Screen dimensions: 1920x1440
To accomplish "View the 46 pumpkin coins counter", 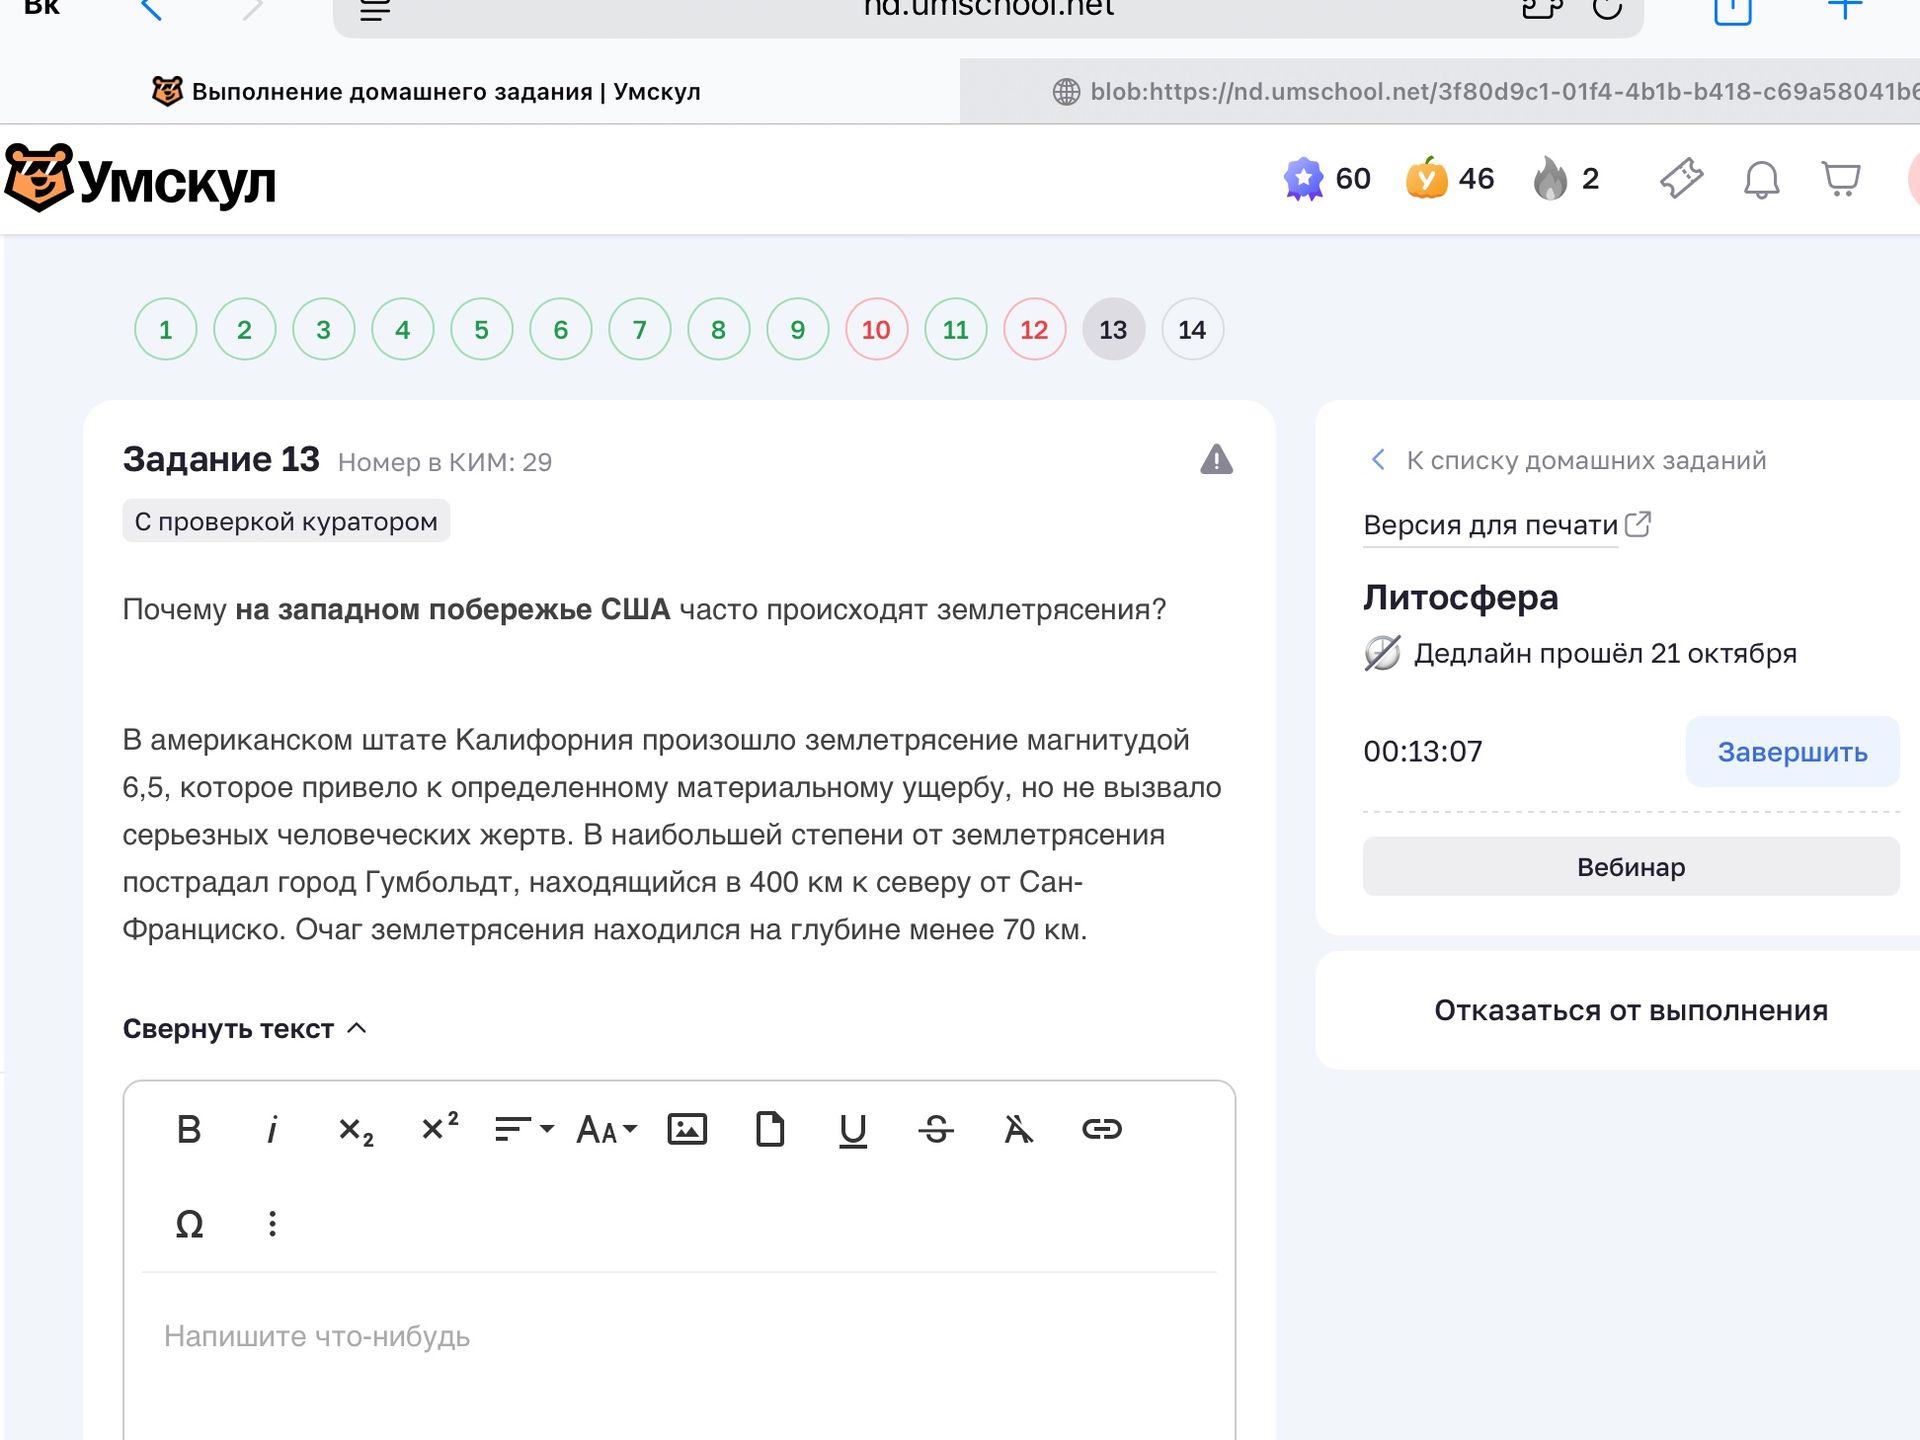I will [1450, 179].
